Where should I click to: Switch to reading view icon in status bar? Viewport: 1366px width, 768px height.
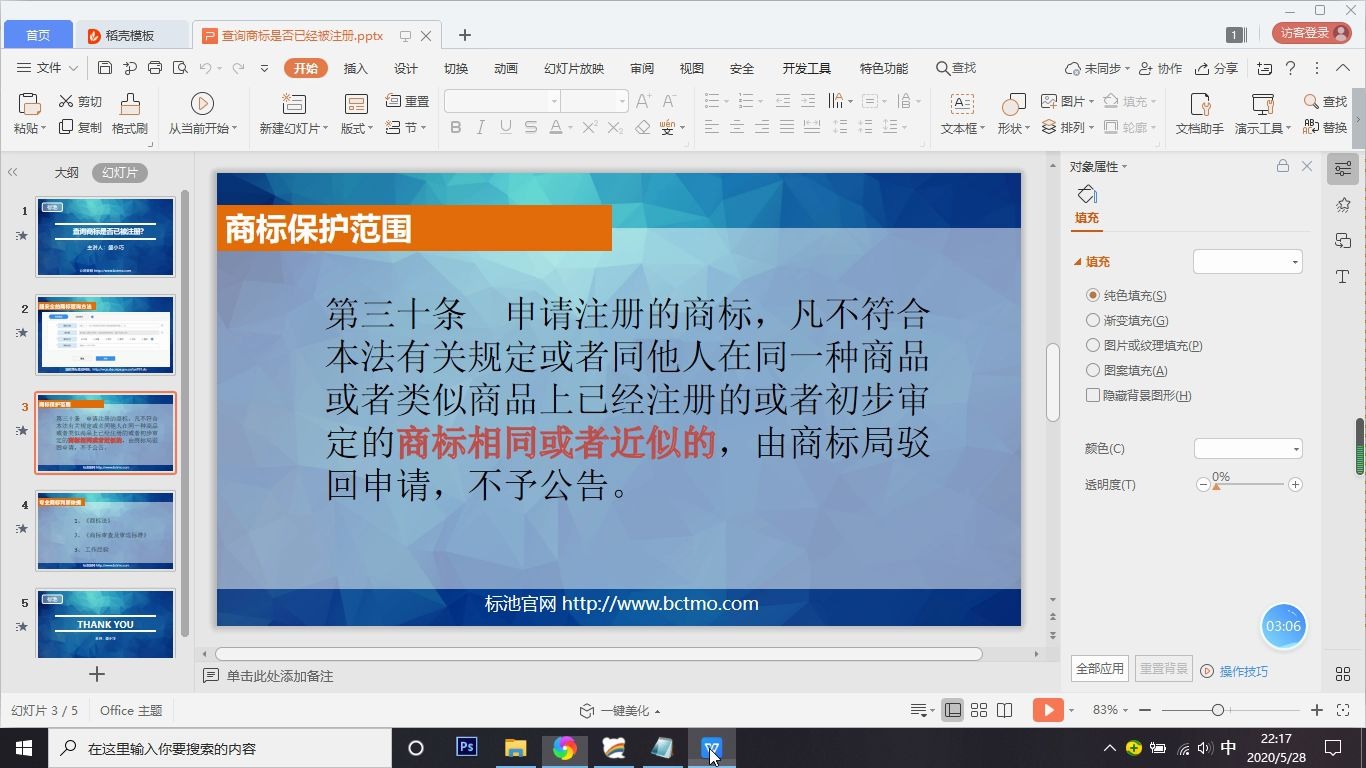point(1005,710)
